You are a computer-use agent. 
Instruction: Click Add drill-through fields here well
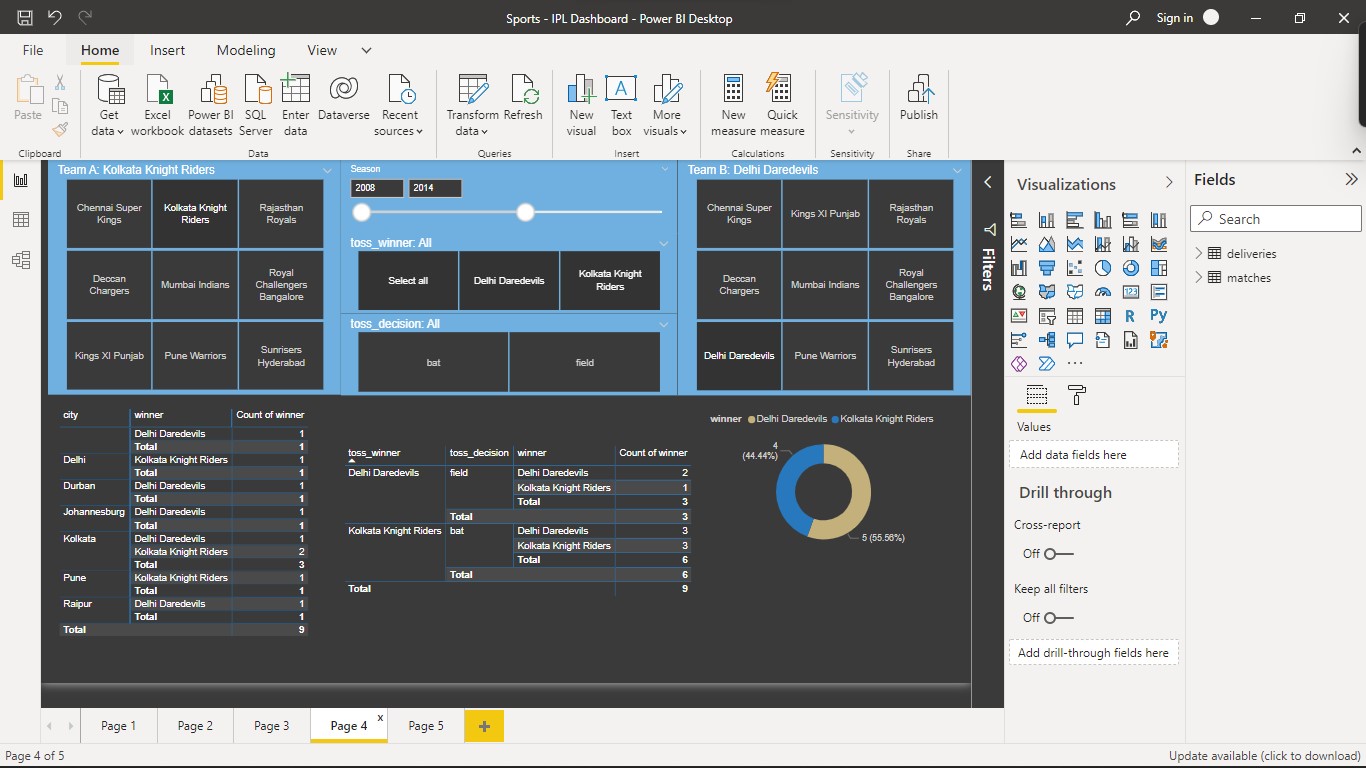click(x=1093, y=653)
